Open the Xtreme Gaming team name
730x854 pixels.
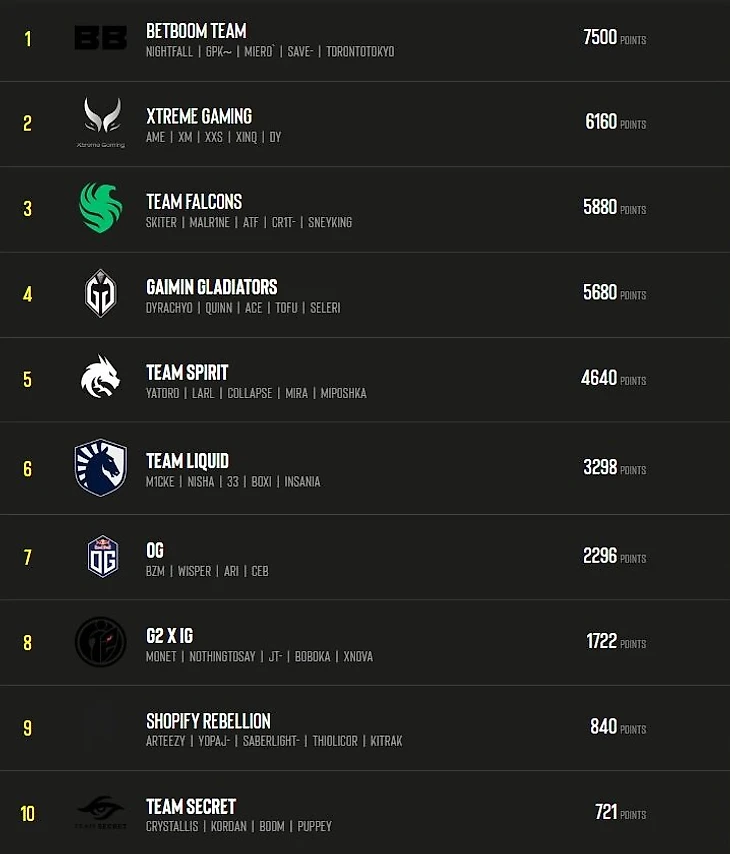click(199, 116)
